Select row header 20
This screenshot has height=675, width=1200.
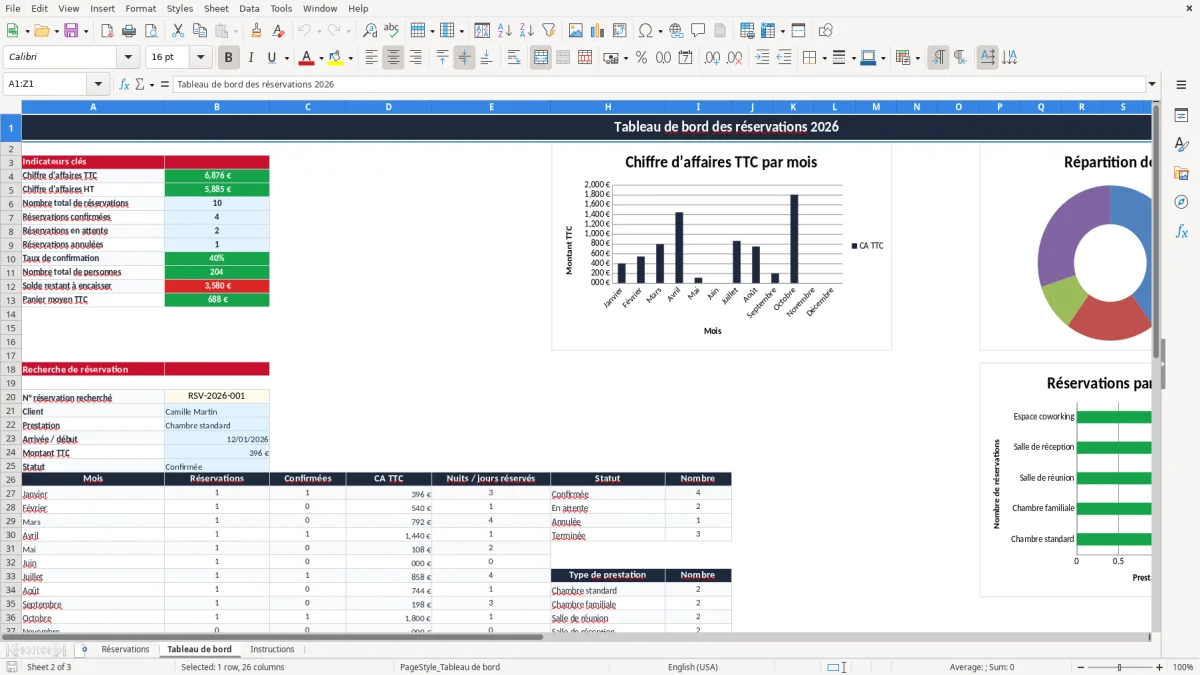10,397
